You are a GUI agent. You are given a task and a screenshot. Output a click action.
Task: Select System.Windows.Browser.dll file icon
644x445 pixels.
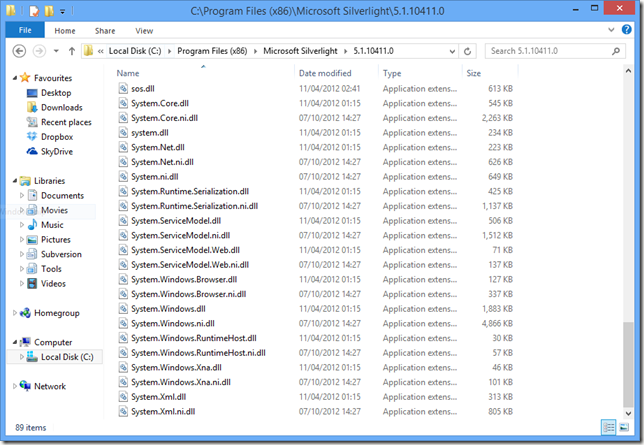pos(123,279)
